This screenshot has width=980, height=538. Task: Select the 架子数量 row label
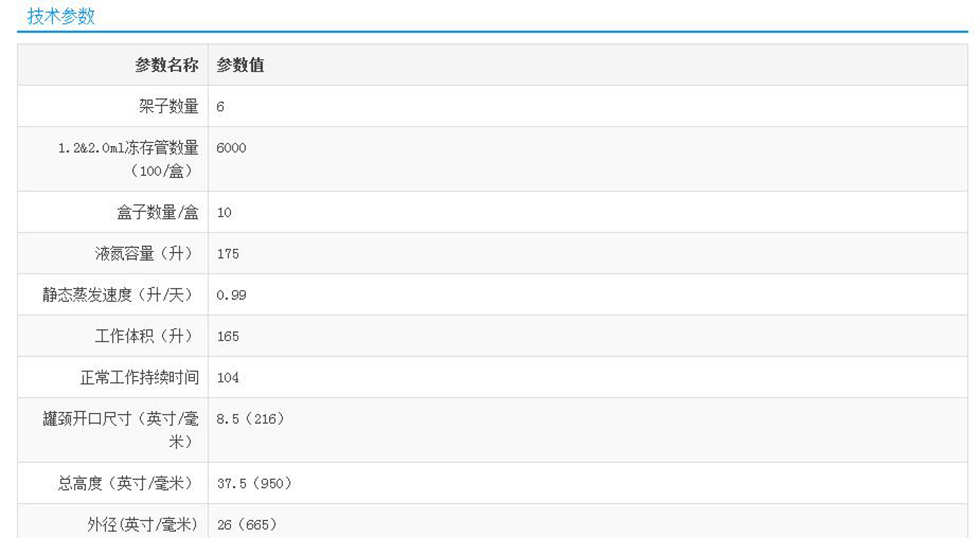[168, 106]
